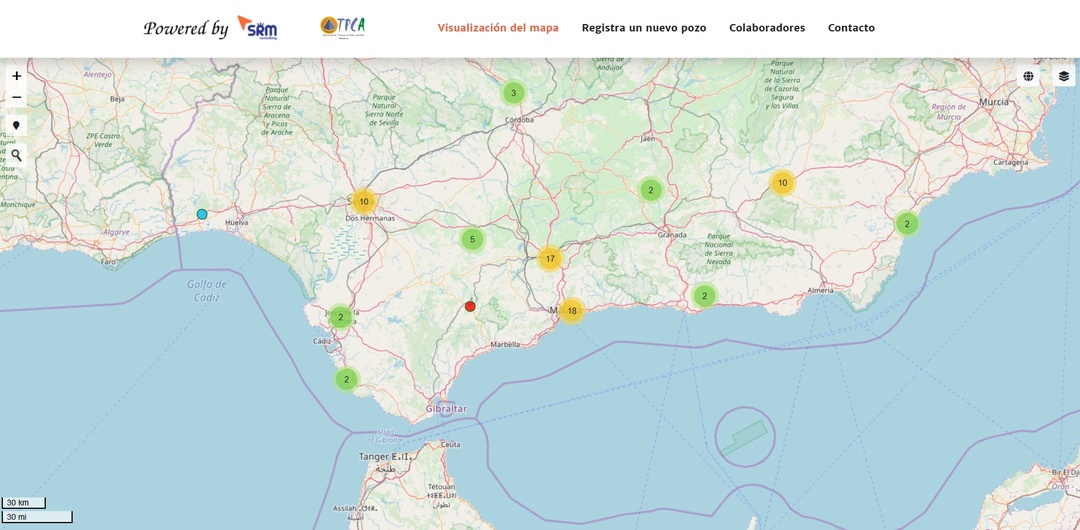Image resolution: width=1080 pixels, height=530 pixels.
Task: Open the map layers stack control
Action: (x=1063, y=76)
